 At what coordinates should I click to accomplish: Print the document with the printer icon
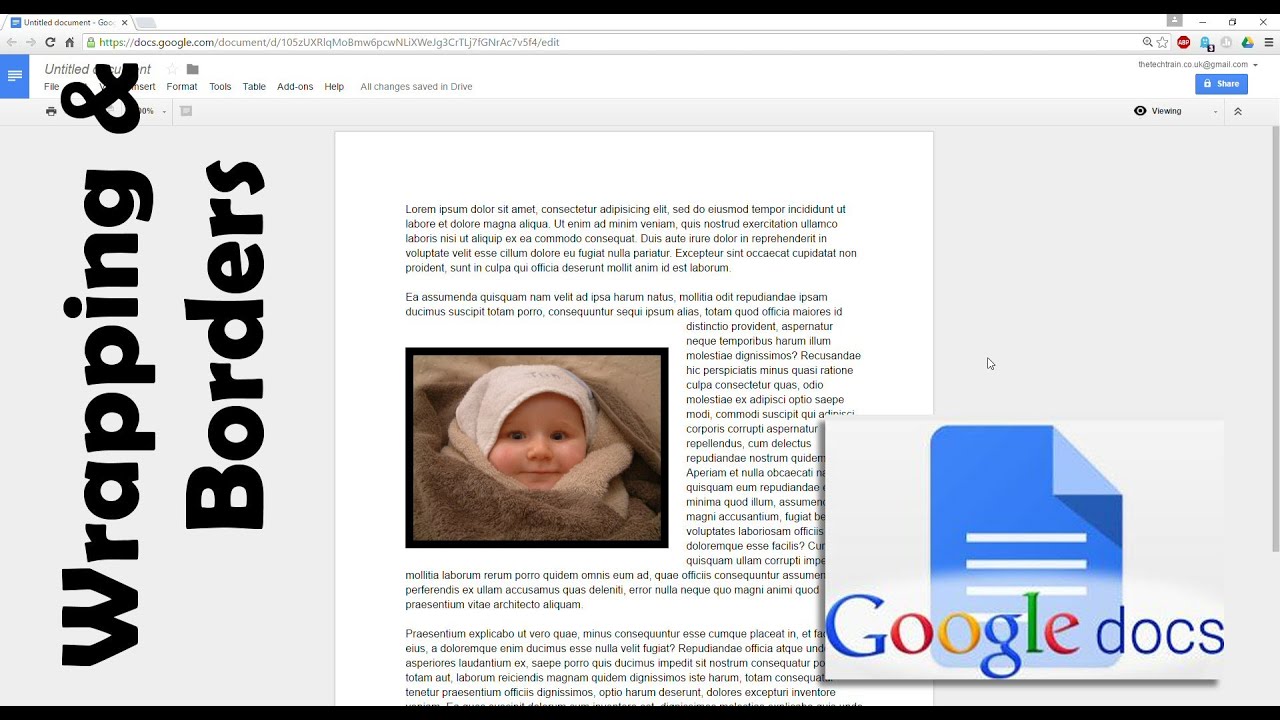(51, 111)
